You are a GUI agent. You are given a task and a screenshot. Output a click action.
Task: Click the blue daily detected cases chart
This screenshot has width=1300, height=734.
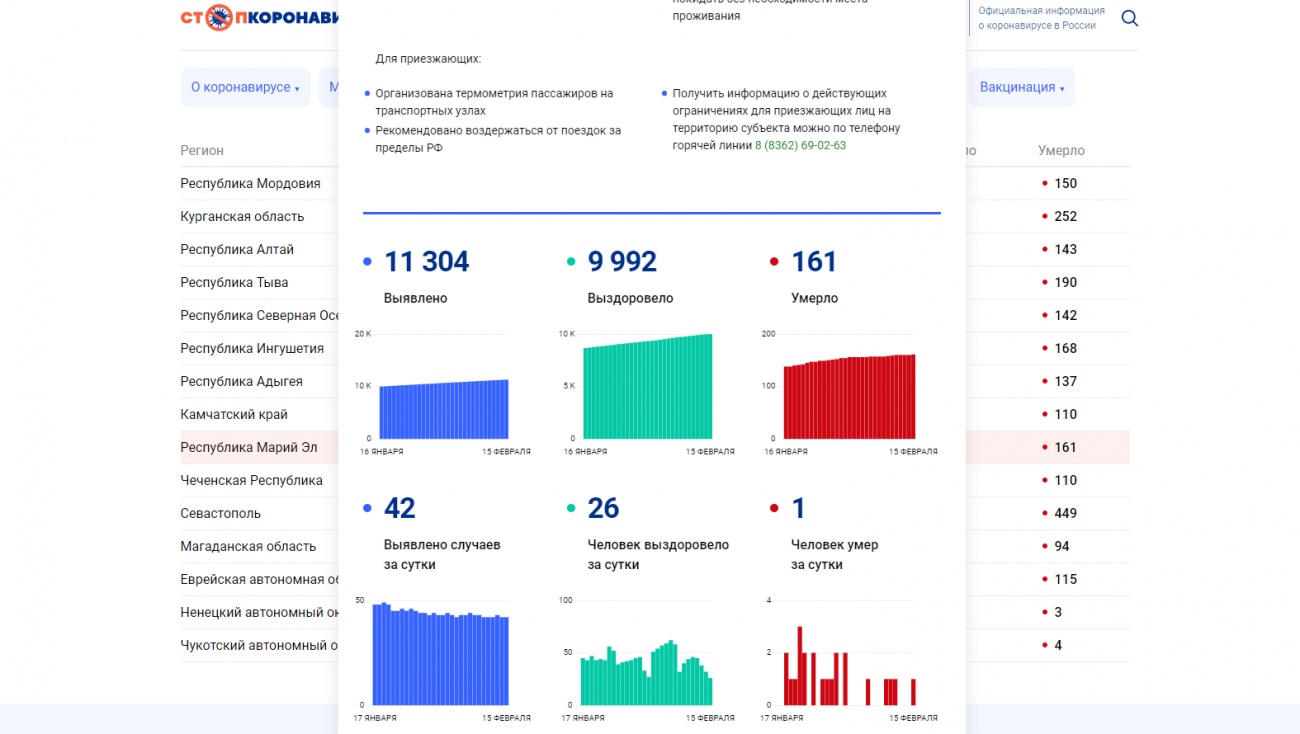(441, 656)
